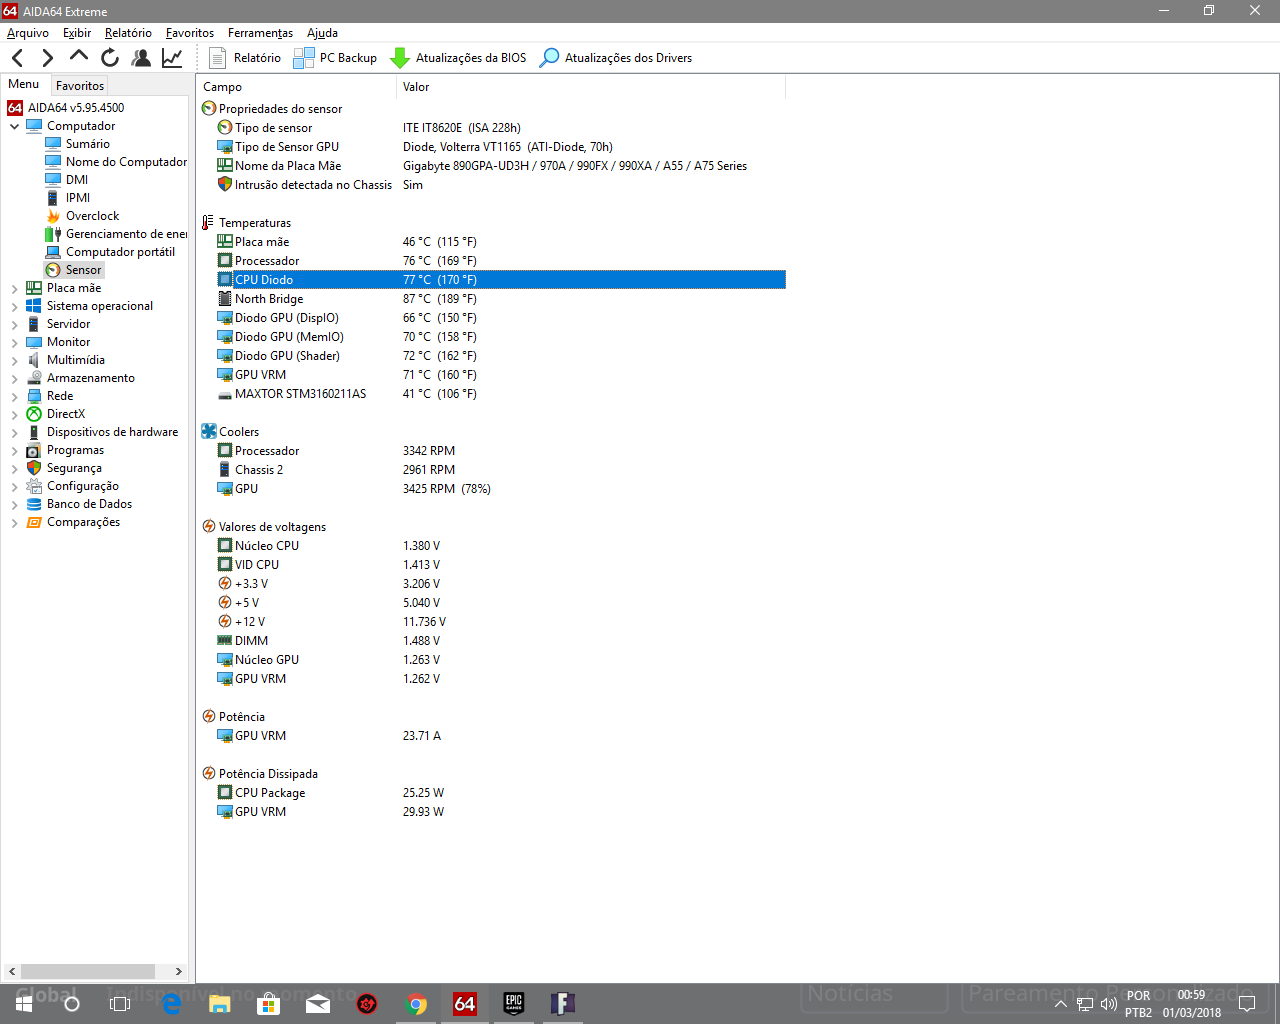
Task: Open the Arquivo menu
Action: click(28, 33)
